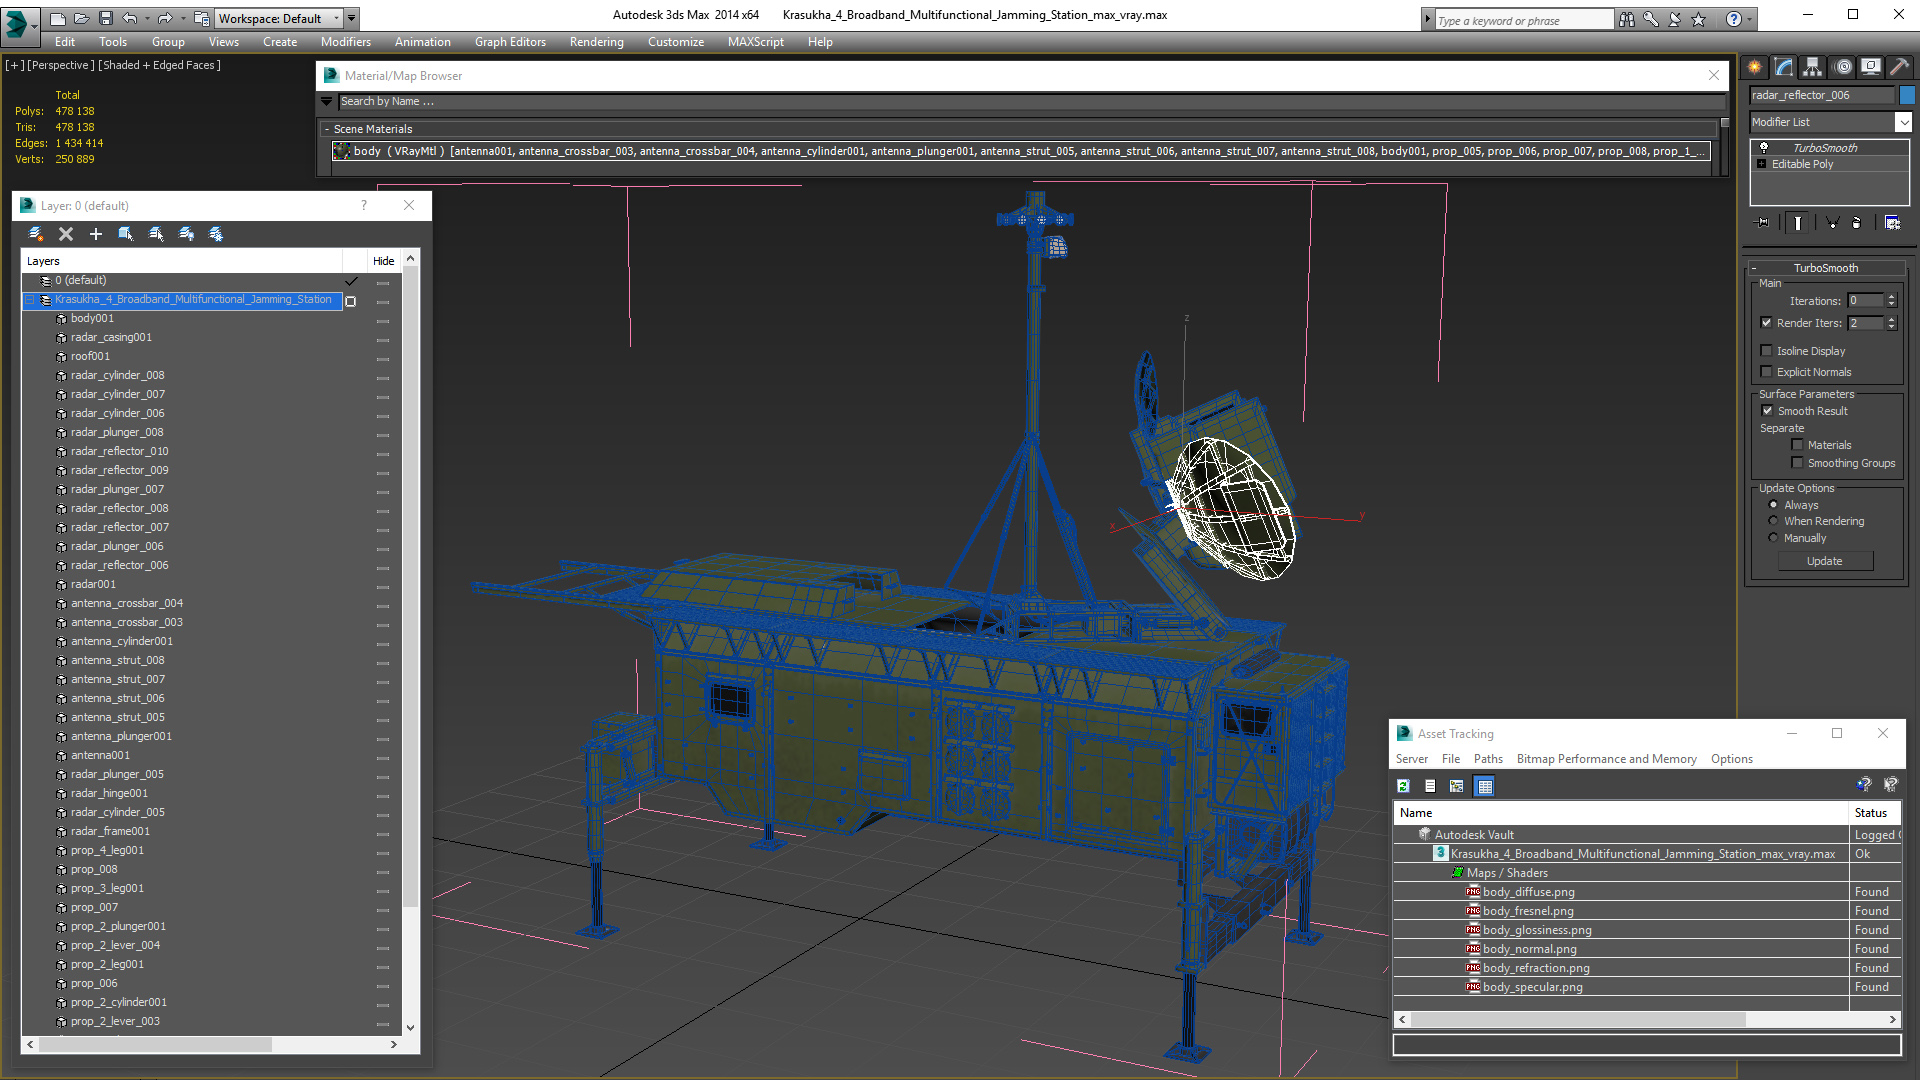Open the Create command panel tab

1754,67
